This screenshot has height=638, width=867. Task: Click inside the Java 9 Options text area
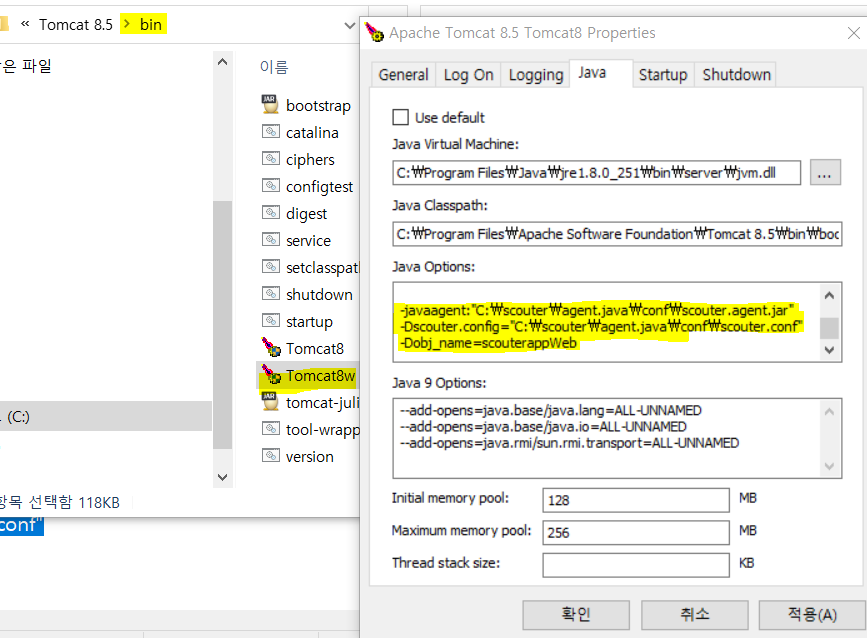[607, 438]
